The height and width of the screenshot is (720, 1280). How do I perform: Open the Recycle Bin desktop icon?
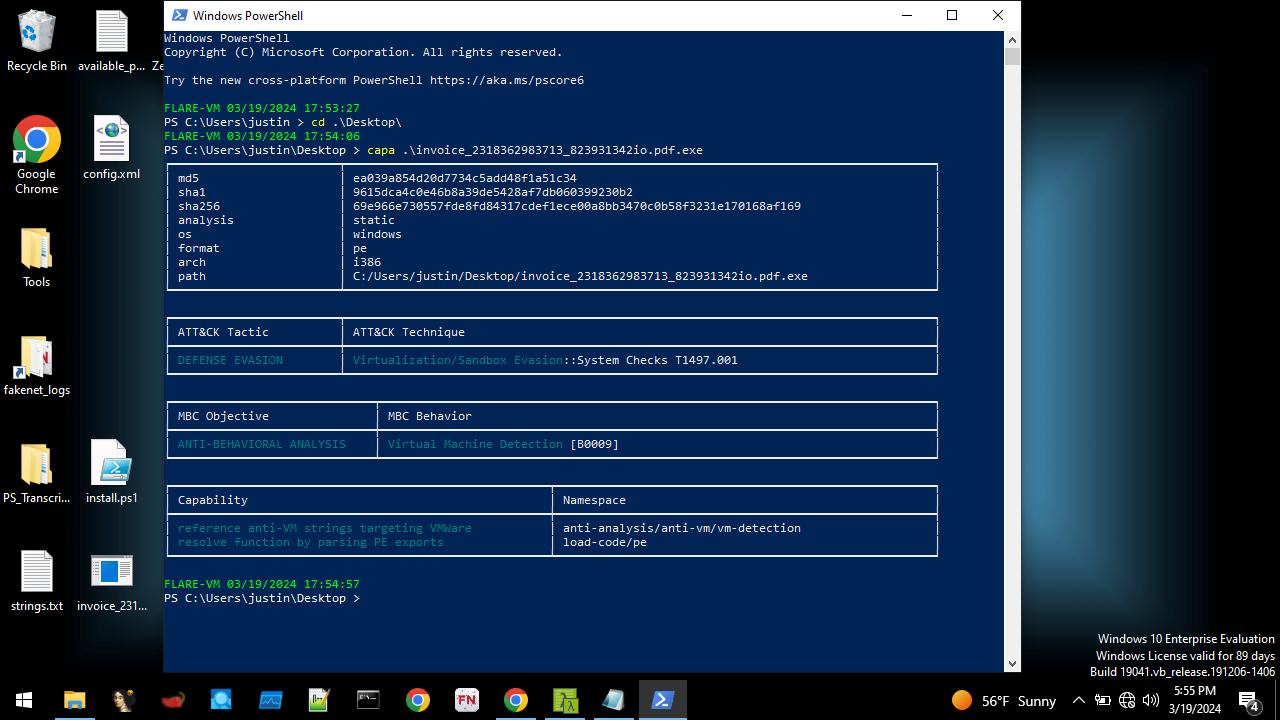37,40
